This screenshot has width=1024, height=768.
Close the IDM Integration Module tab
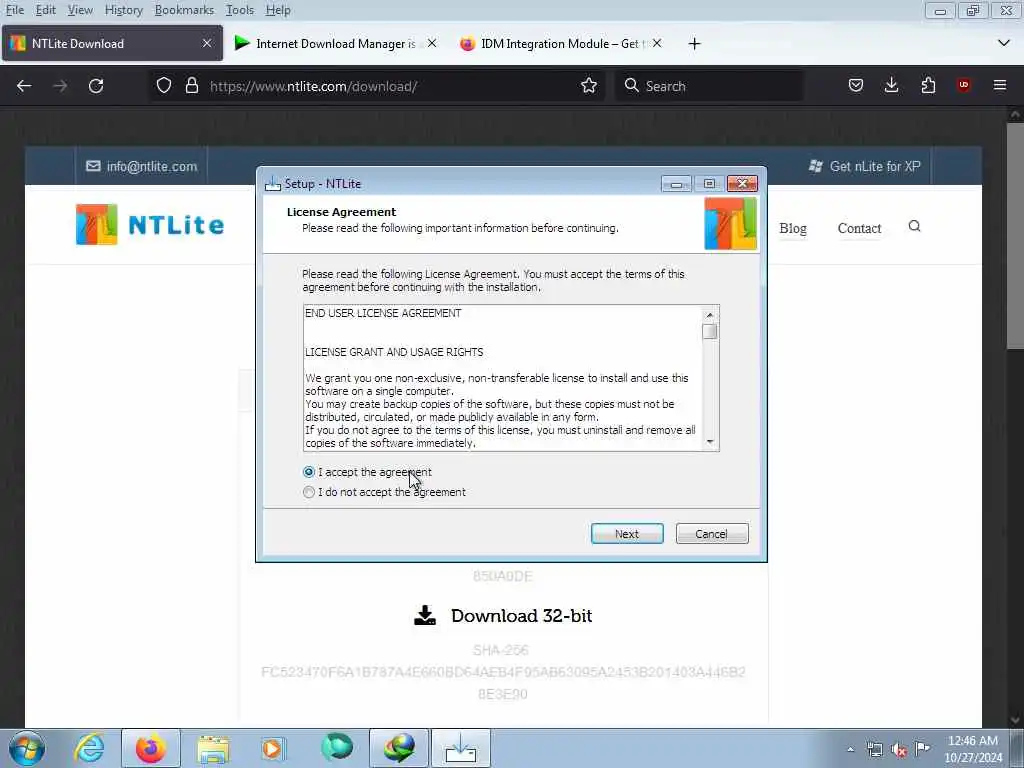click(x=657, y=43)
